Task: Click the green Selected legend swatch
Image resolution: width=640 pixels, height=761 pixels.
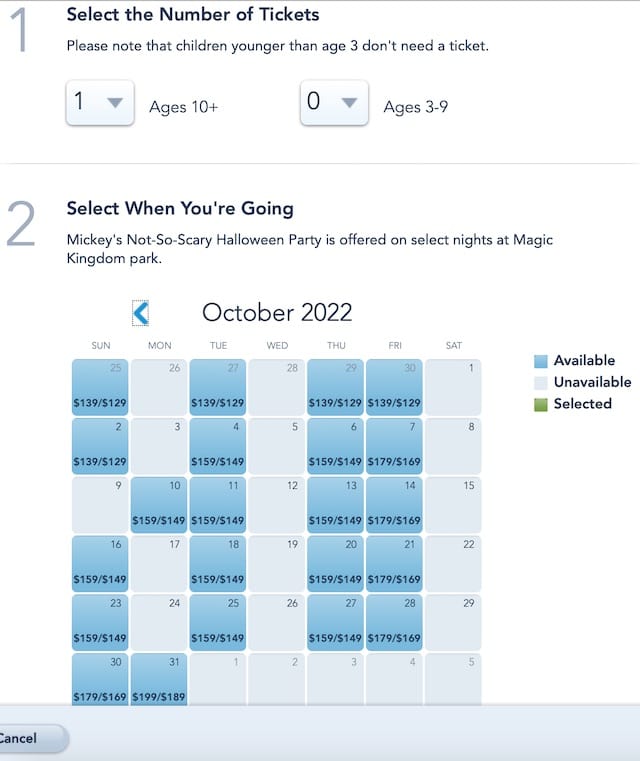Action: (541, 404)
